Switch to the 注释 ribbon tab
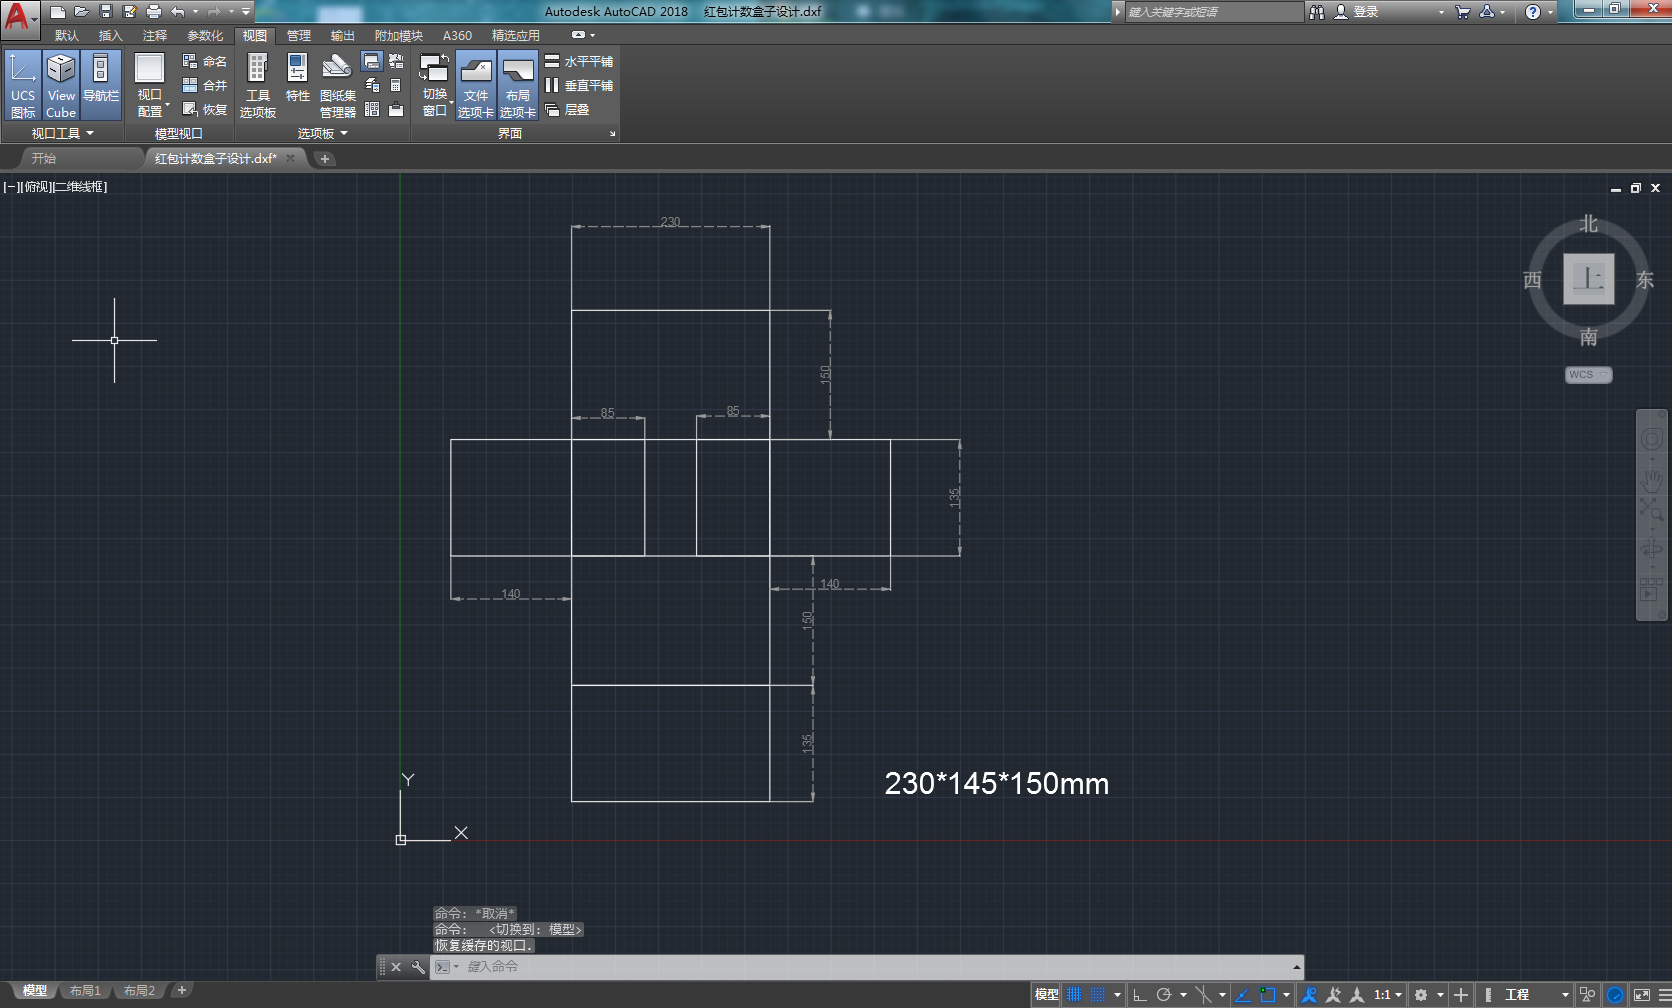 (x=155, y=36)
